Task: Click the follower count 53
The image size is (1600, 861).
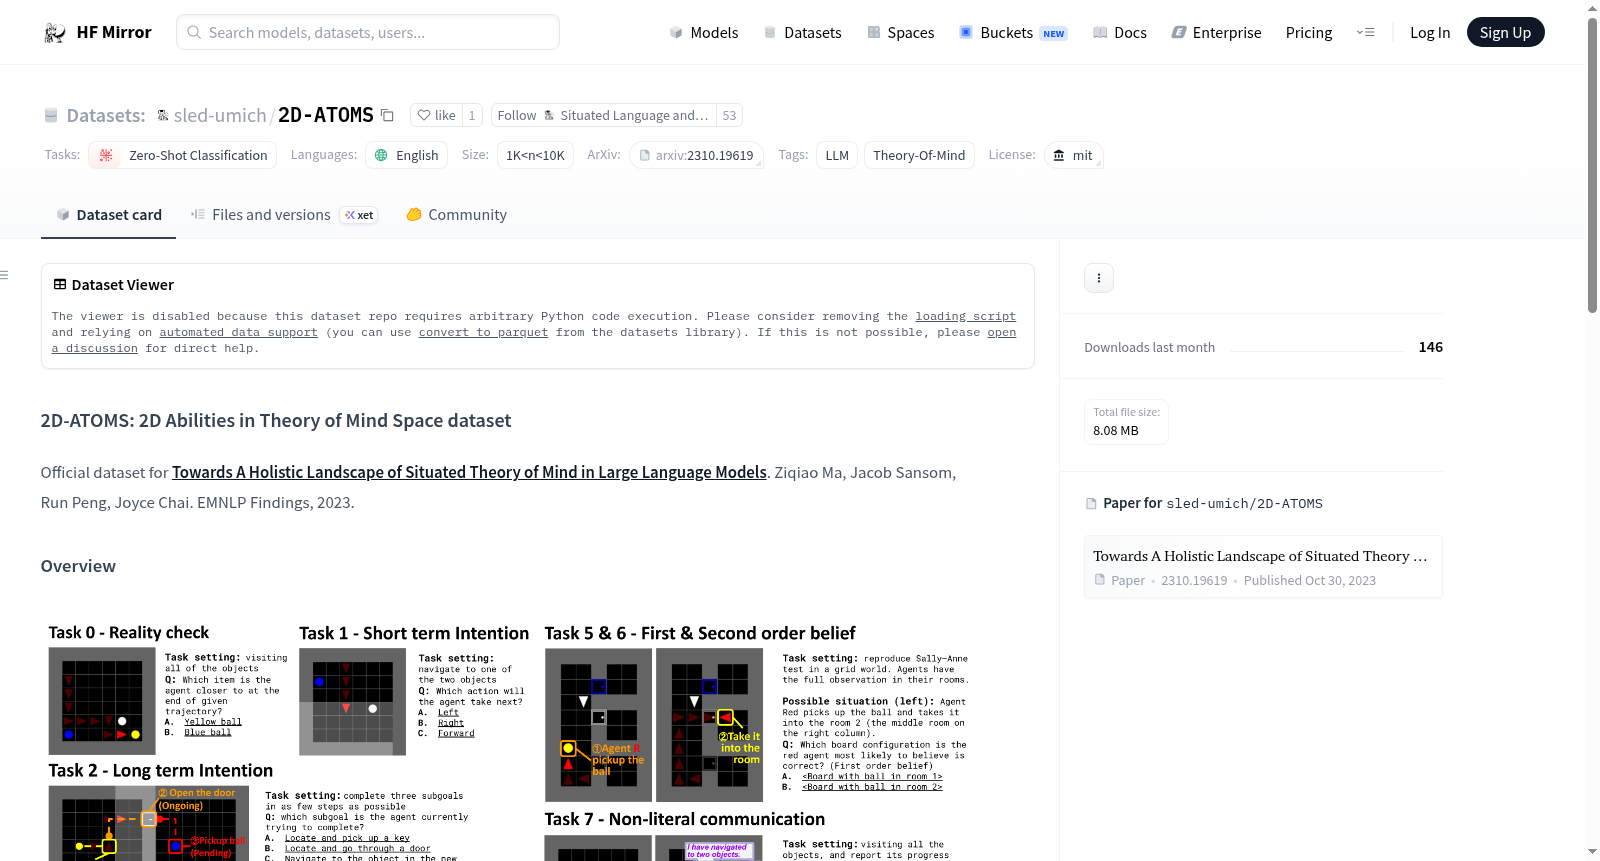Action: coord(729,115)
